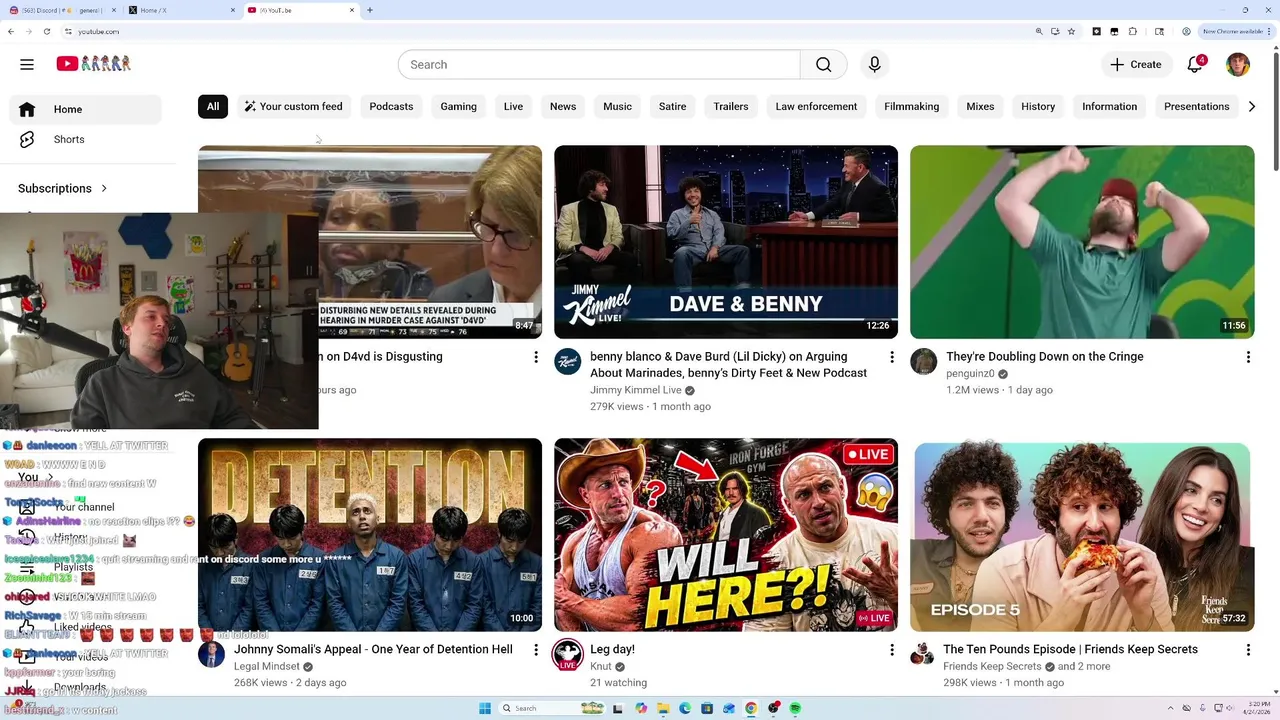Bookmark this page with the star icon

point(1071,32)
